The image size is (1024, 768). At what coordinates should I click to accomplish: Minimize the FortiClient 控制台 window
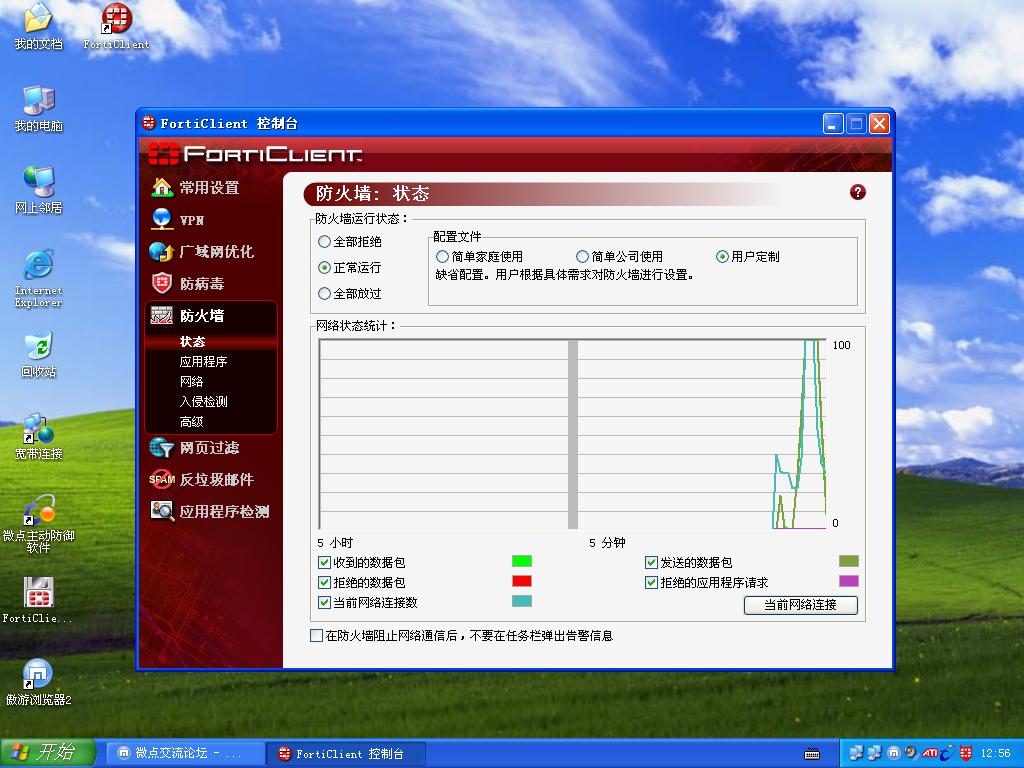[833, 123]
